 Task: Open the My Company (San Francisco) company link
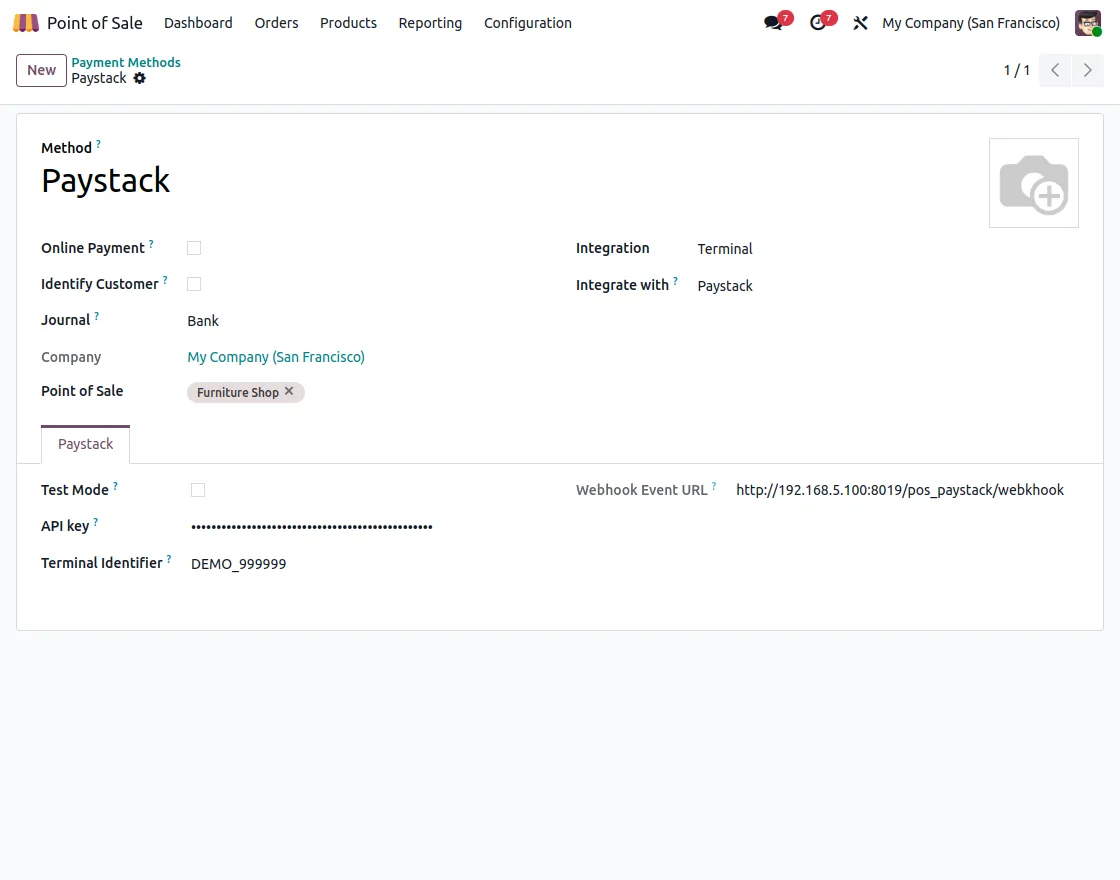(x=276, y=356)
